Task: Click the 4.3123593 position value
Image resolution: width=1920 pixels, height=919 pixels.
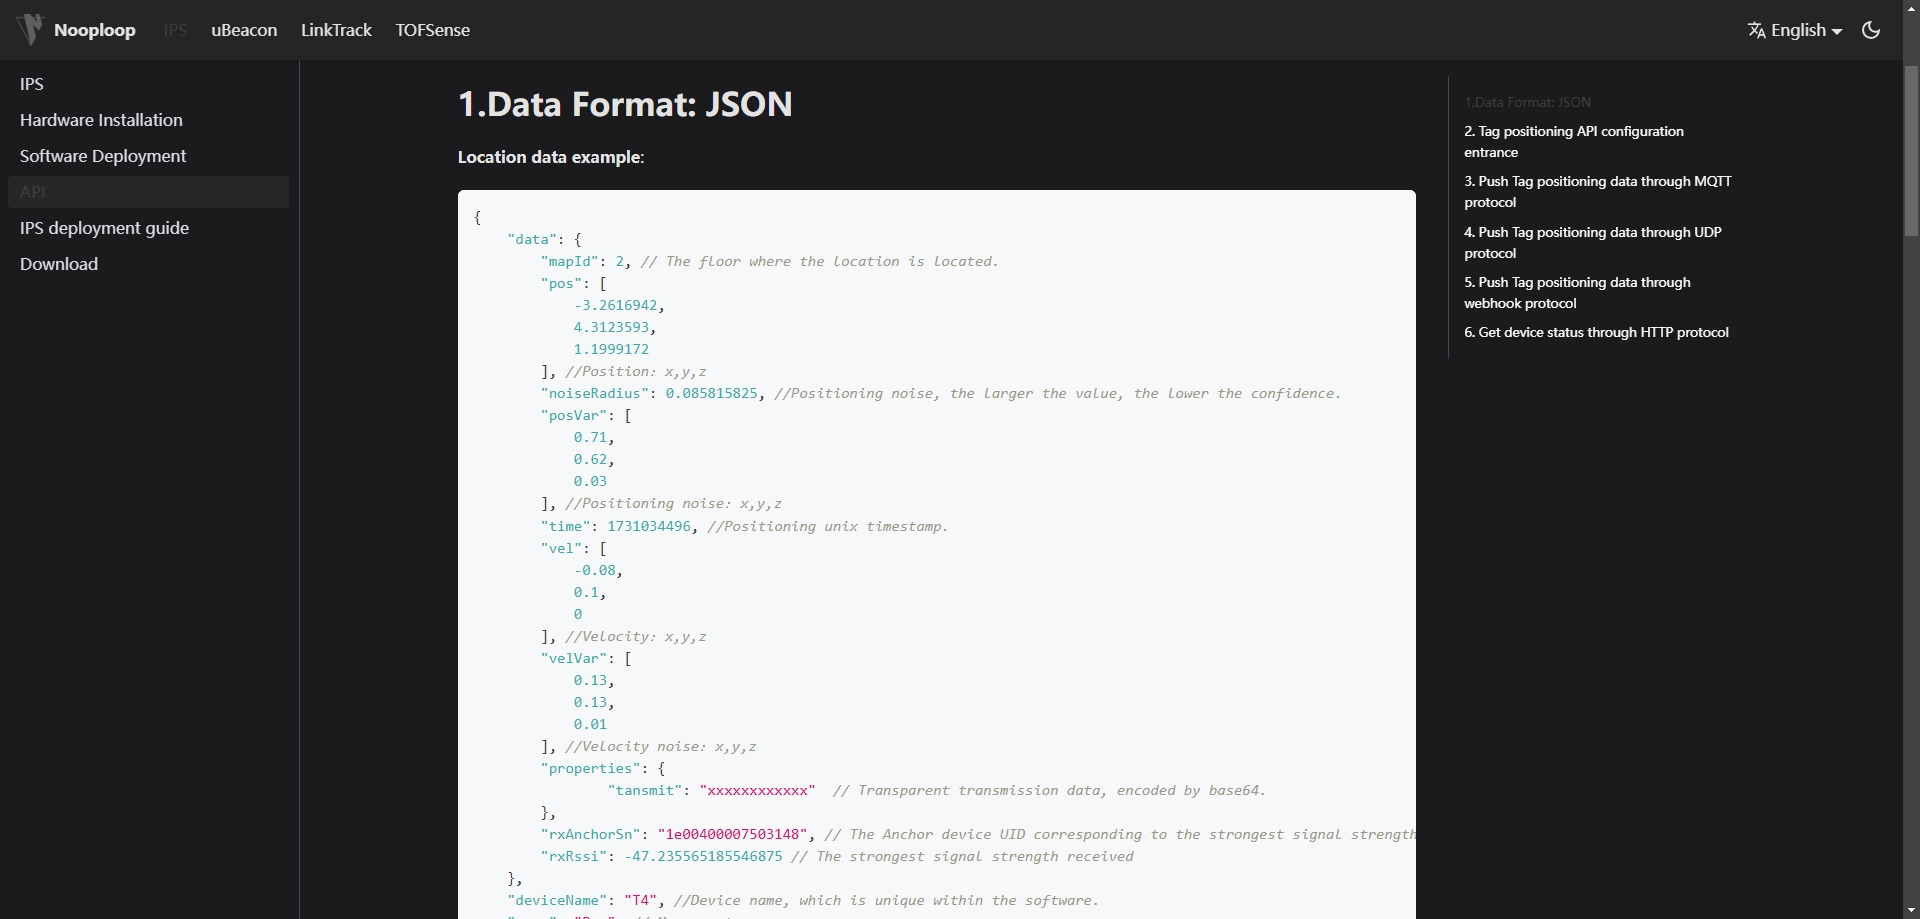Action: [x=611, y=327]
